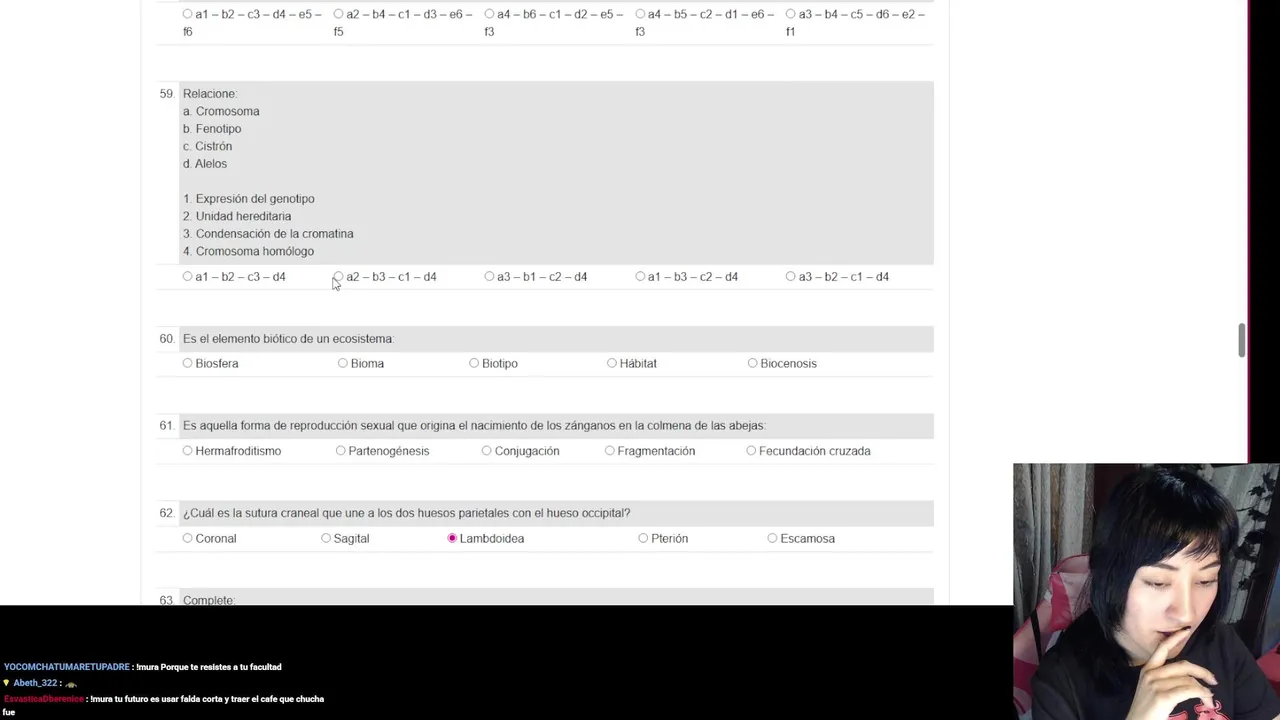
Task: Click '1. Expresión del genotipo' line
Action: (x=249, y=199)
